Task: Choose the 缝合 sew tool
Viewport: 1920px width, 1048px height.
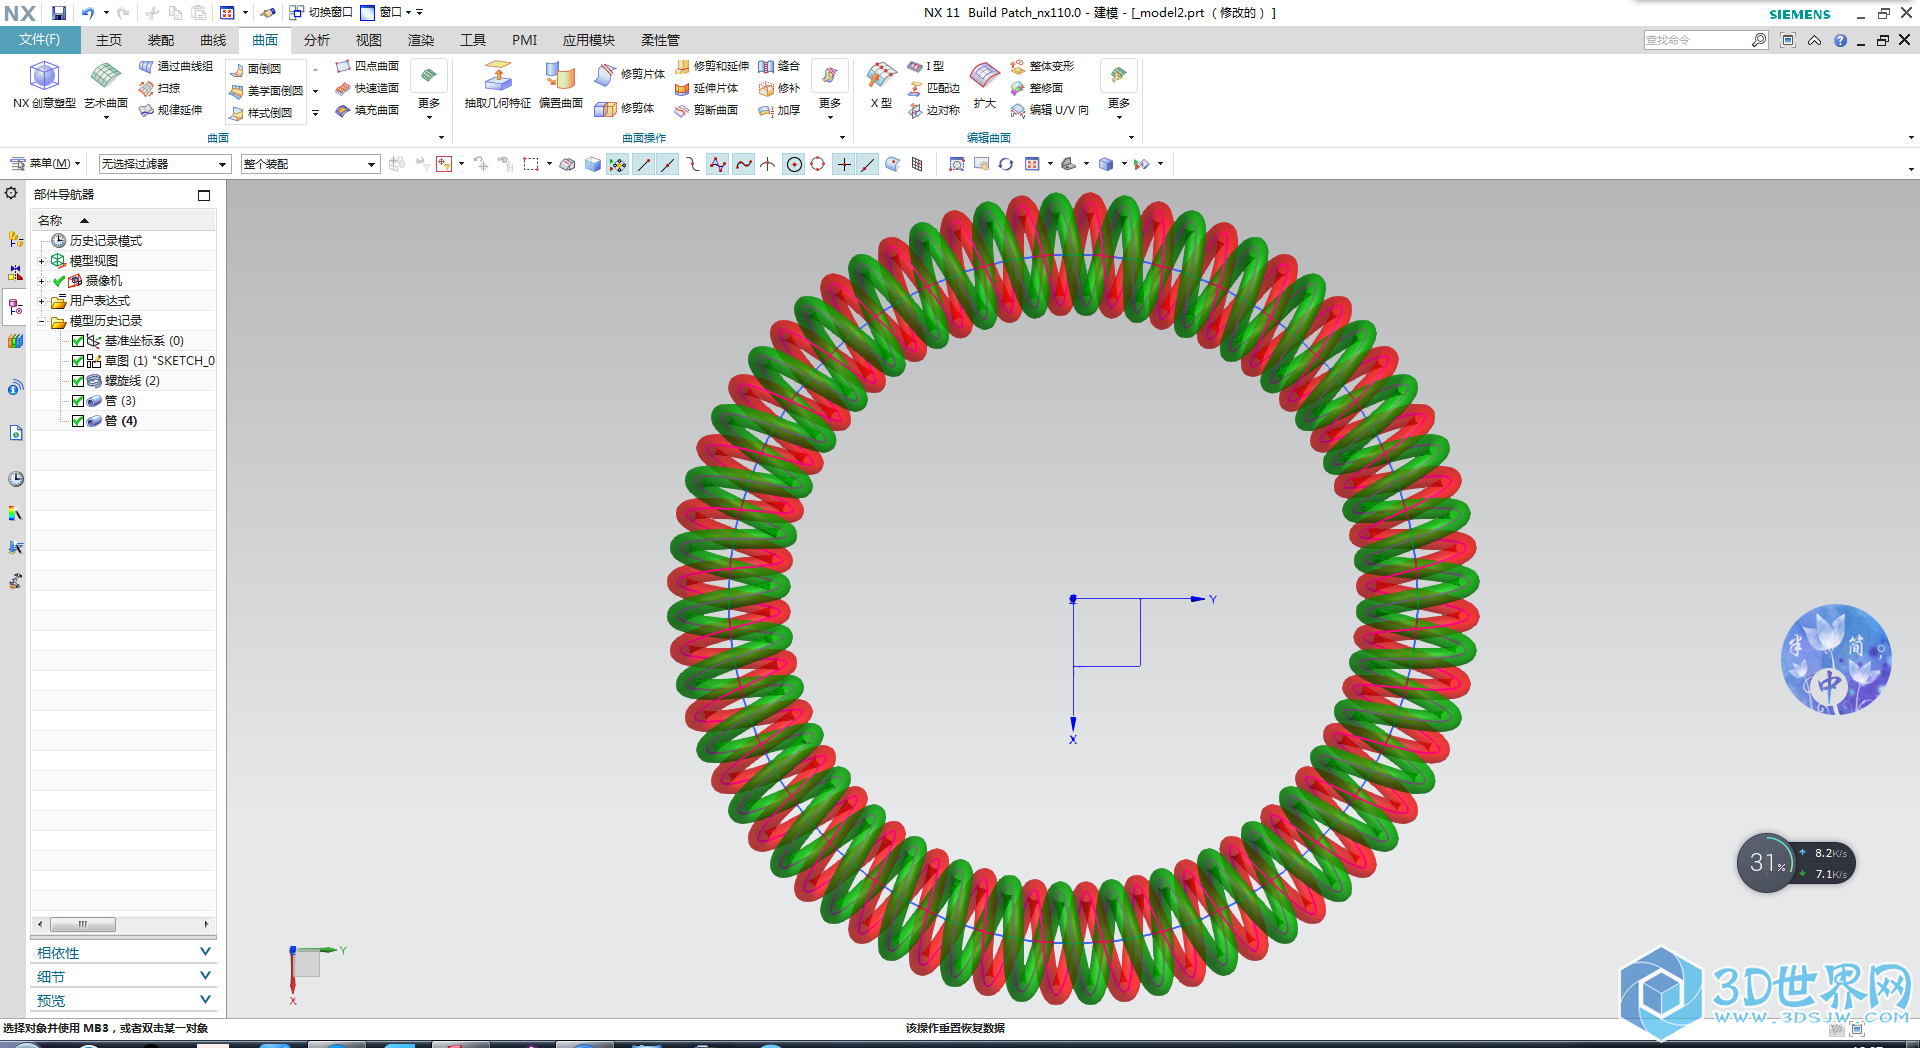Action: 779,66
